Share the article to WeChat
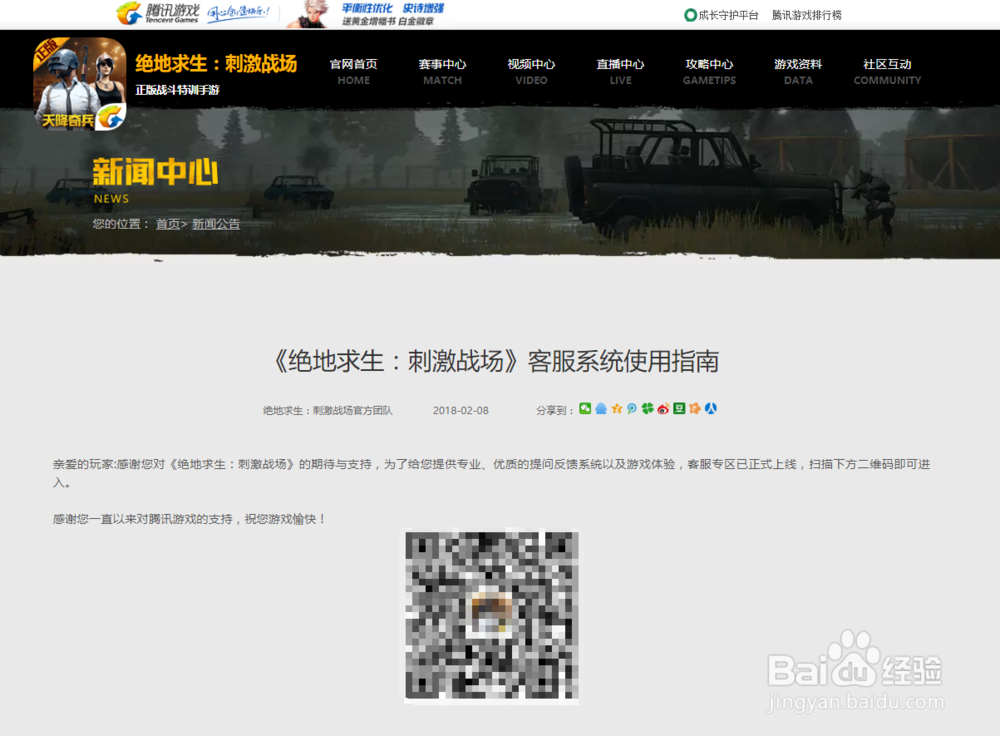The height and width of the screenshot is (736, 1000). tap(585, 409)
